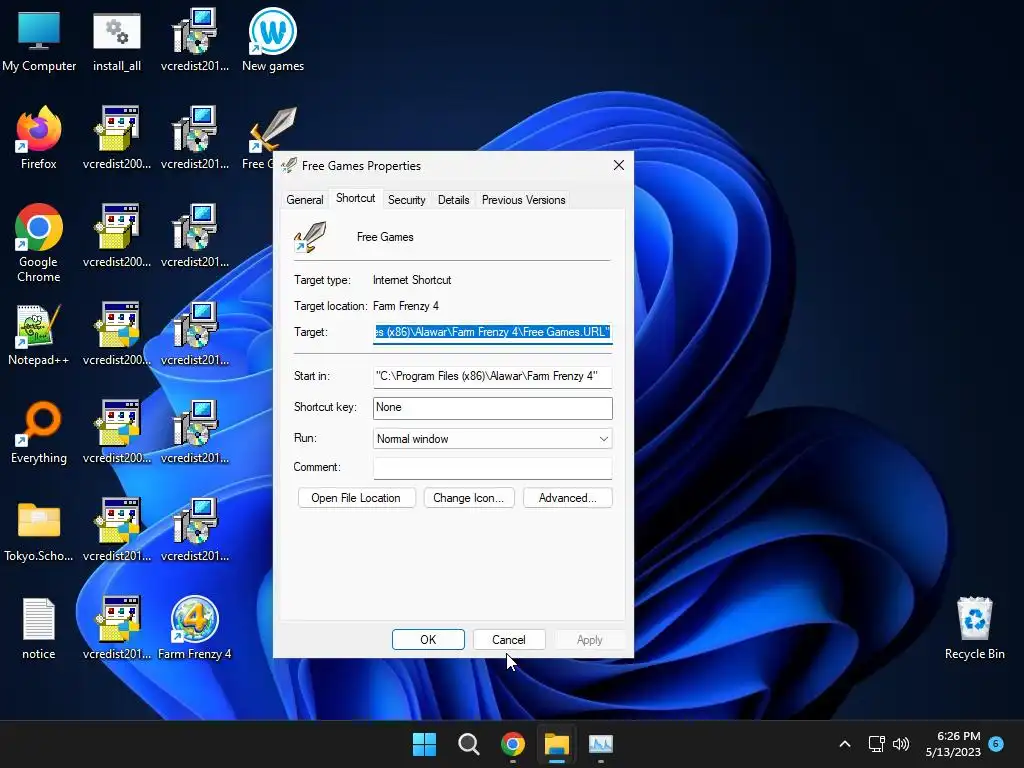Open the clock and date flyout
1024x768 pixels.
click(953, 744)
